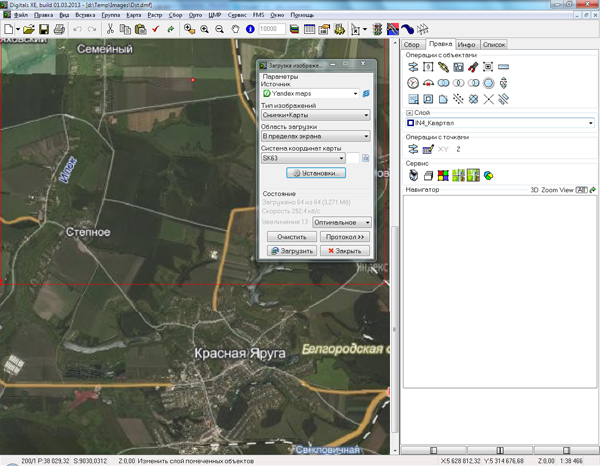
Task: Toggle the All button in Навигатор header
Action: pyautogui.click(x=581, y=189)
